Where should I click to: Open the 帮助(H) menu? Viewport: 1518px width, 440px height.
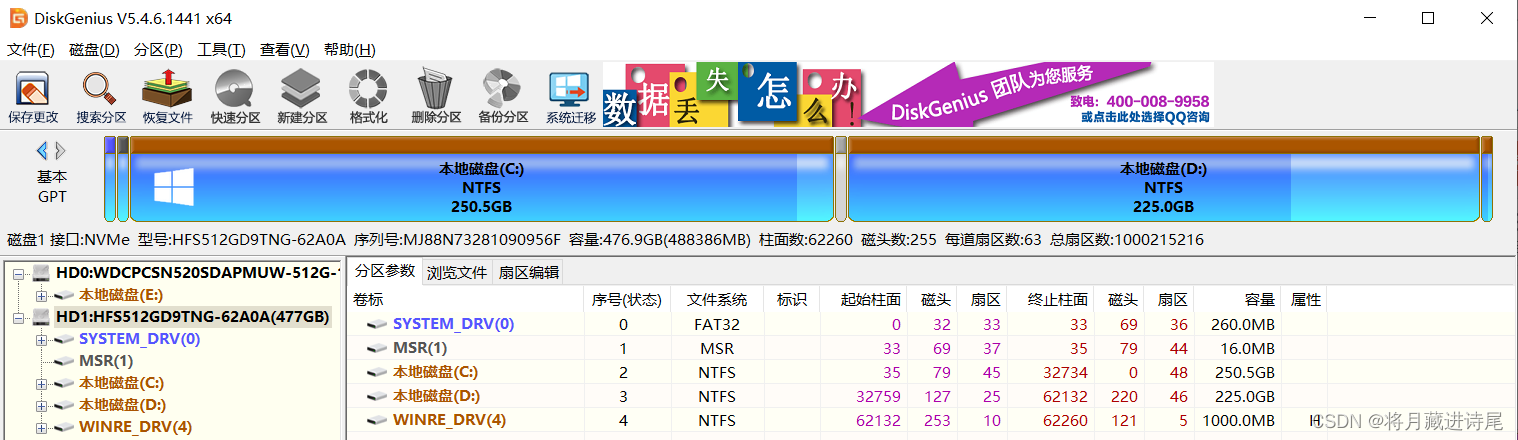(x=350, y=50)
